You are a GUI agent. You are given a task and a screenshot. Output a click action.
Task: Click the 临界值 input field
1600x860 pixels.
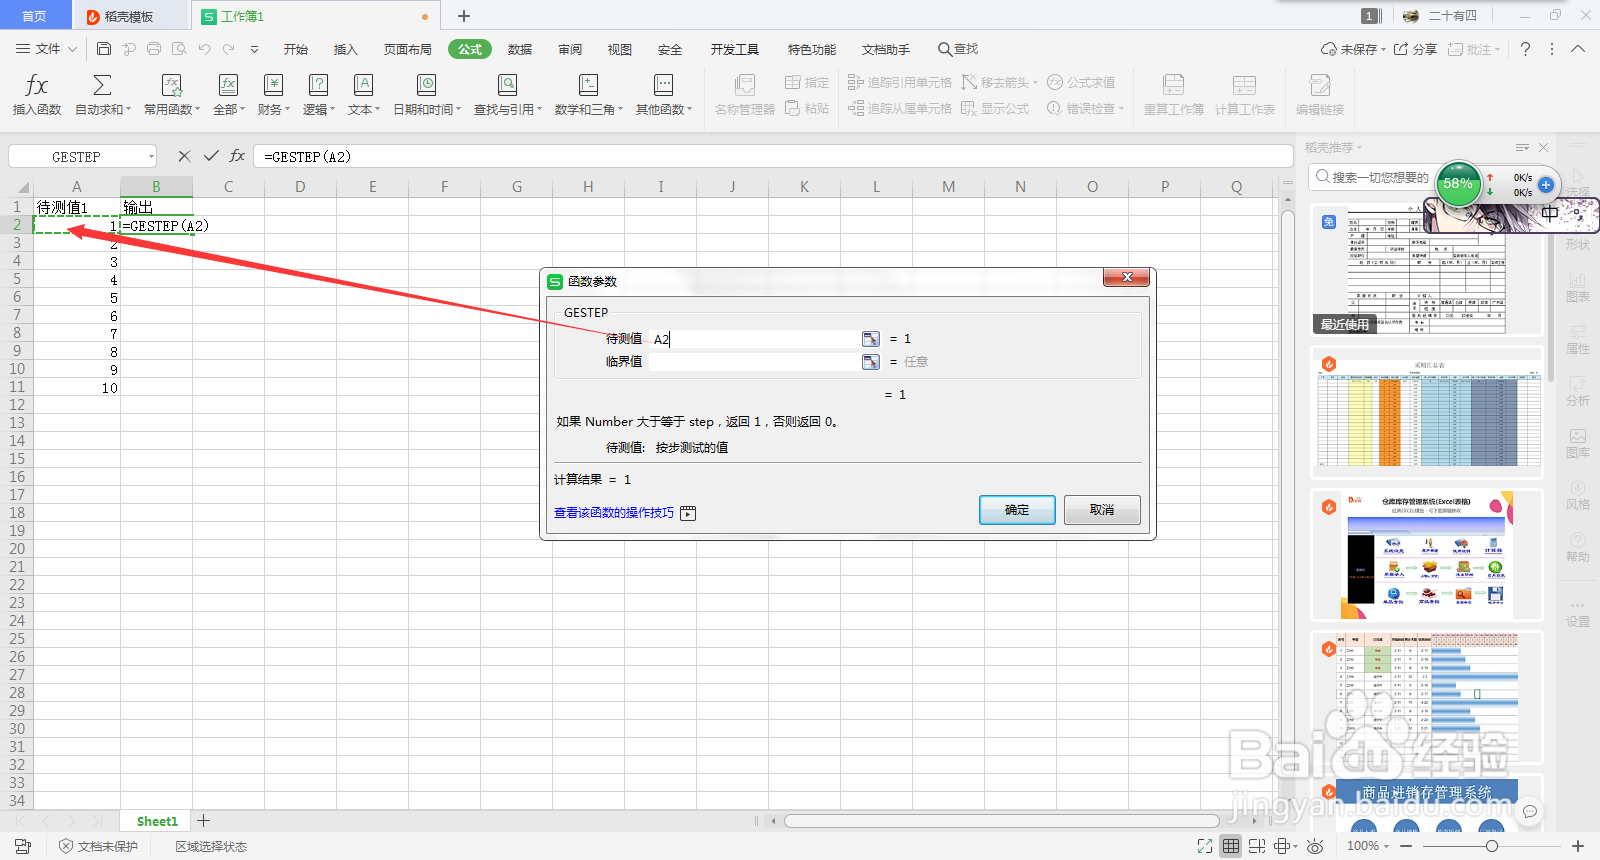click(755, 362)
